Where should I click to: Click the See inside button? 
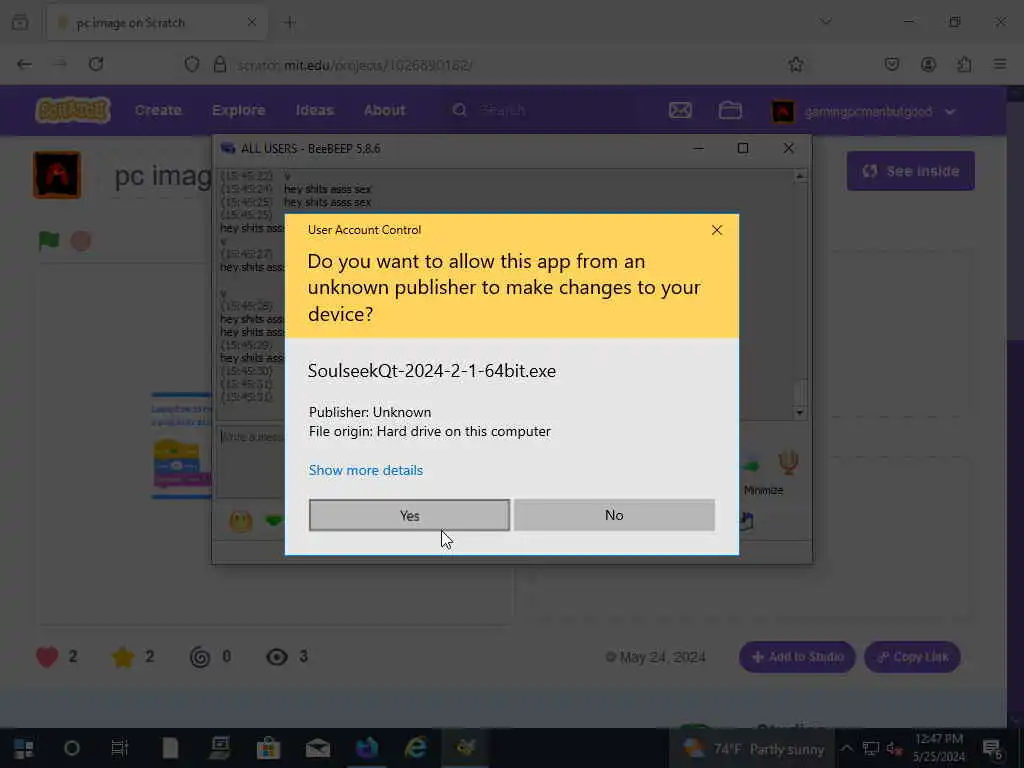pos(910,171)
